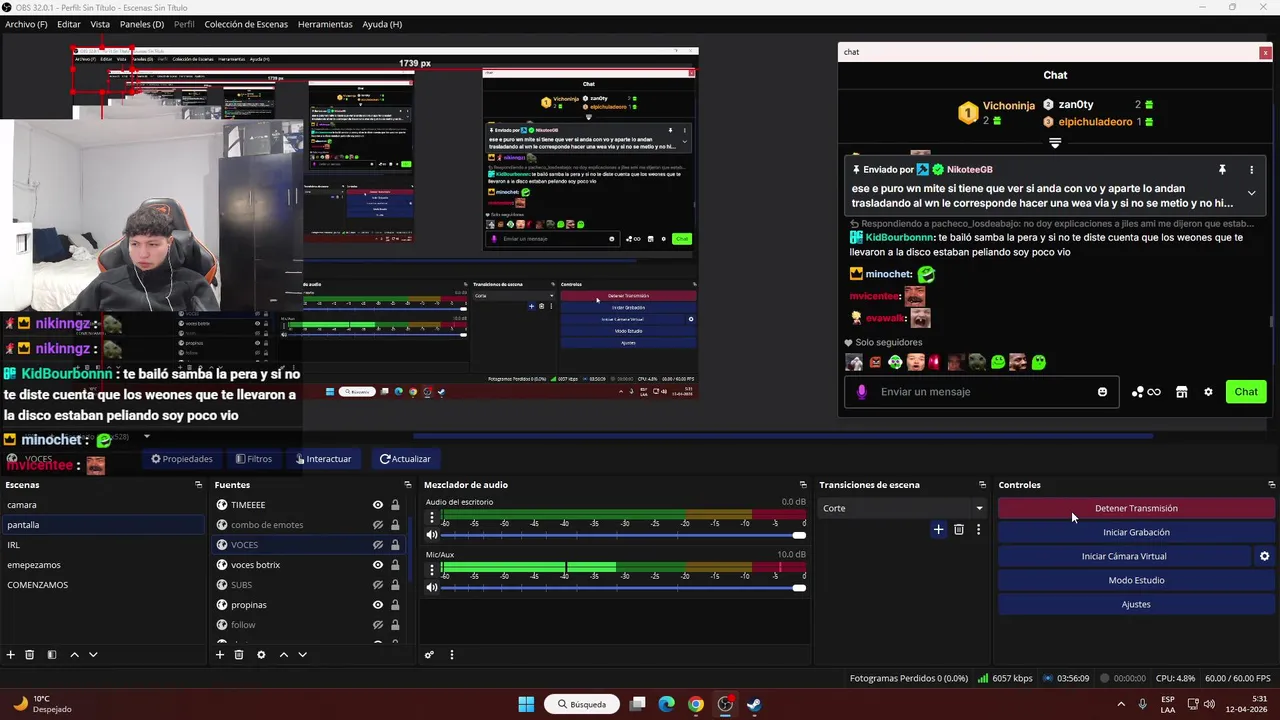Open the Corte transition dropdown
Image resolution: width=1280 pixels, height=720 pixels.
pyautogui.click(x=903, y=508)
